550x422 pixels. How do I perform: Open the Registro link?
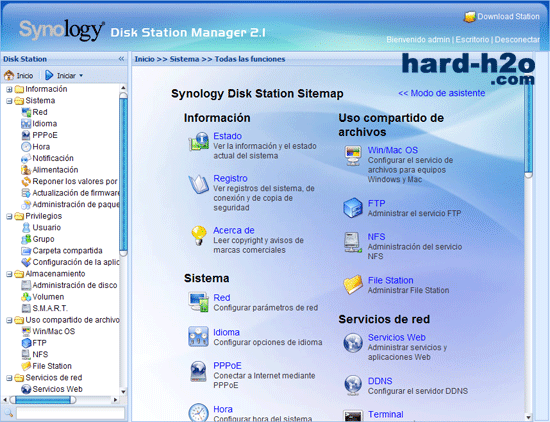point(230,179)
